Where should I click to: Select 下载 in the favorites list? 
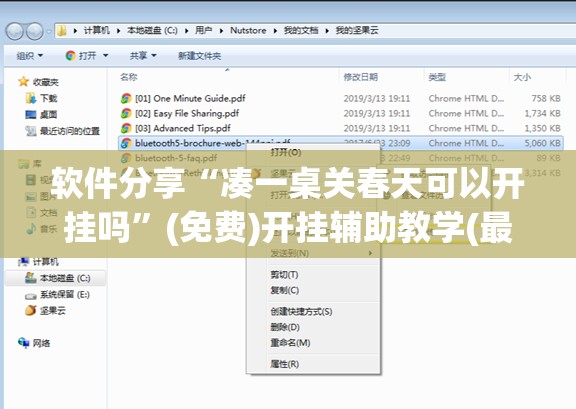click(x=48, y=98)
